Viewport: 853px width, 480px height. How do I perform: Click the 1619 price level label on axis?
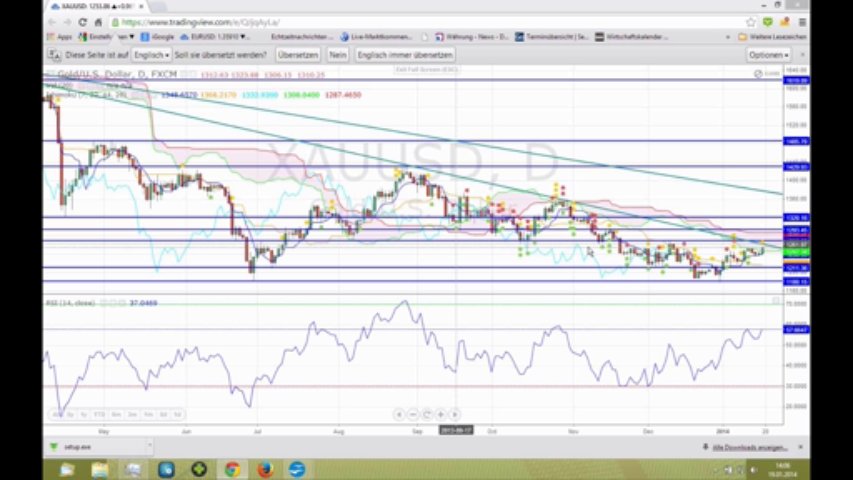click(796, 80)
